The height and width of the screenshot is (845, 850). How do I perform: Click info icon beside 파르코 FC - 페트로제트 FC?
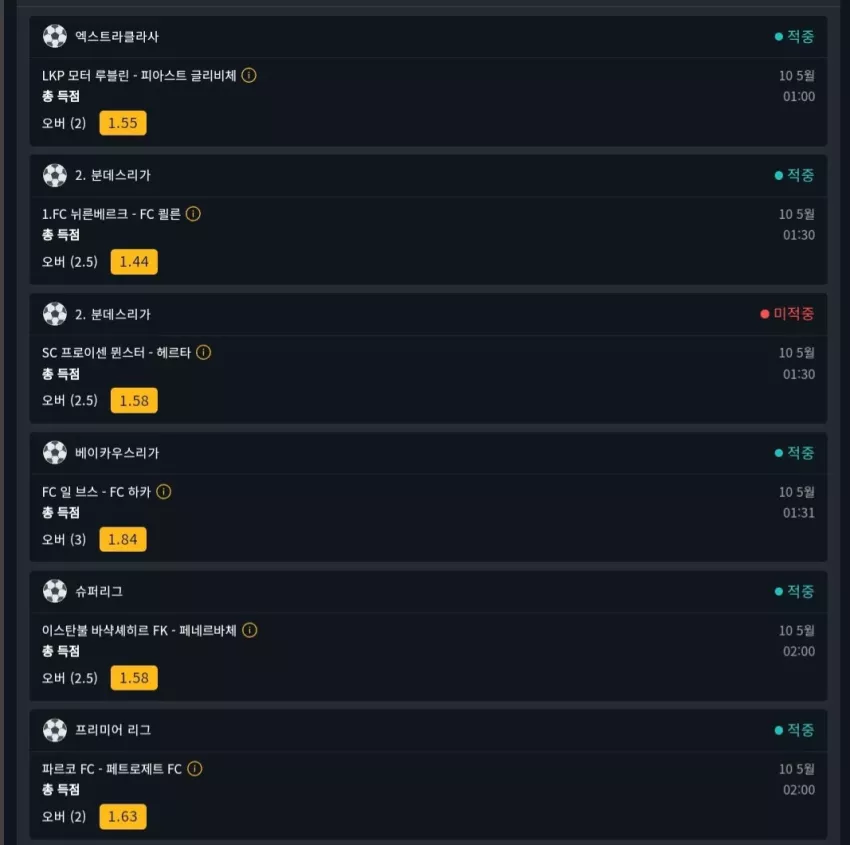(195, 769)
